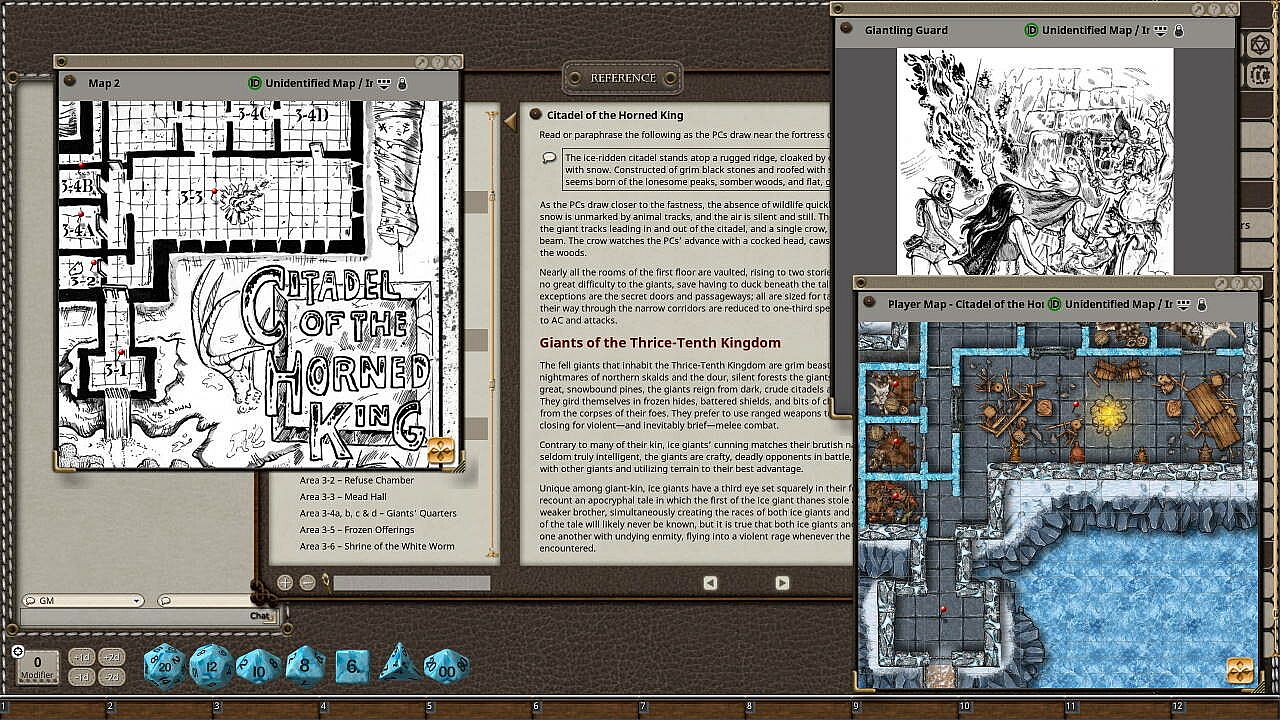Roll the d4 die
Image resolution: width=1280 pixels, height=720 pixels.
[x=400, y=665]
